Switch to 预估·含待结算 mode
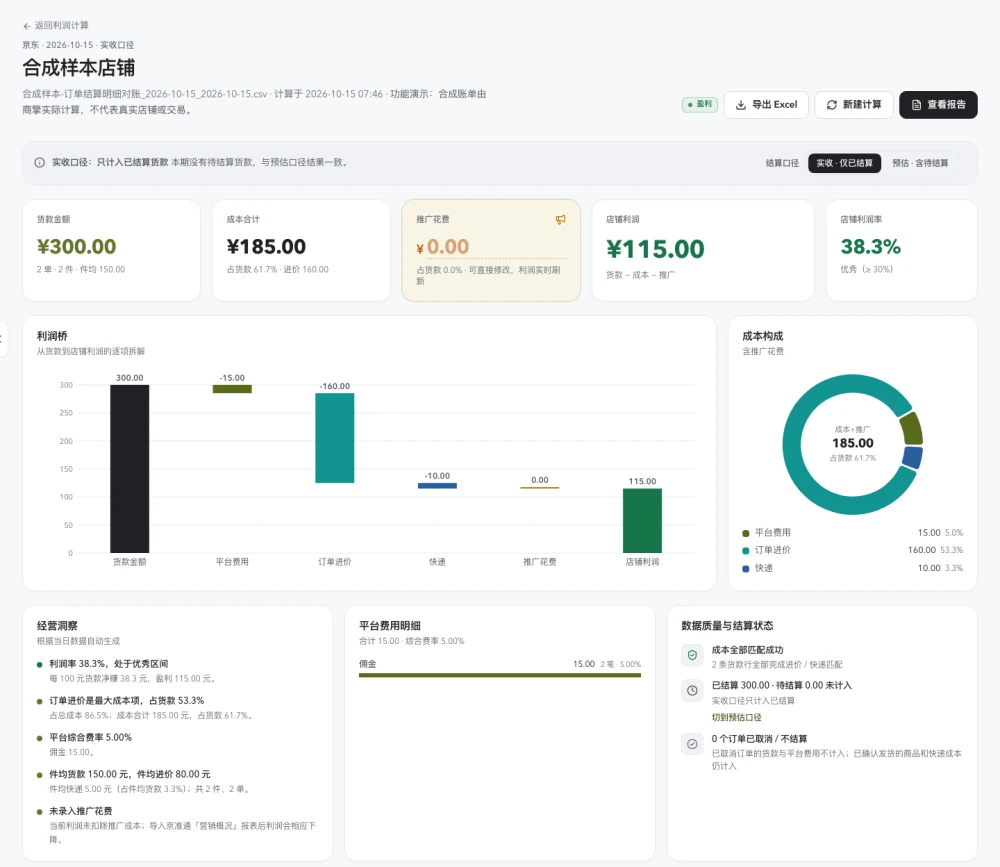This screenshot has width=1000, height=867. pos(920,163)
